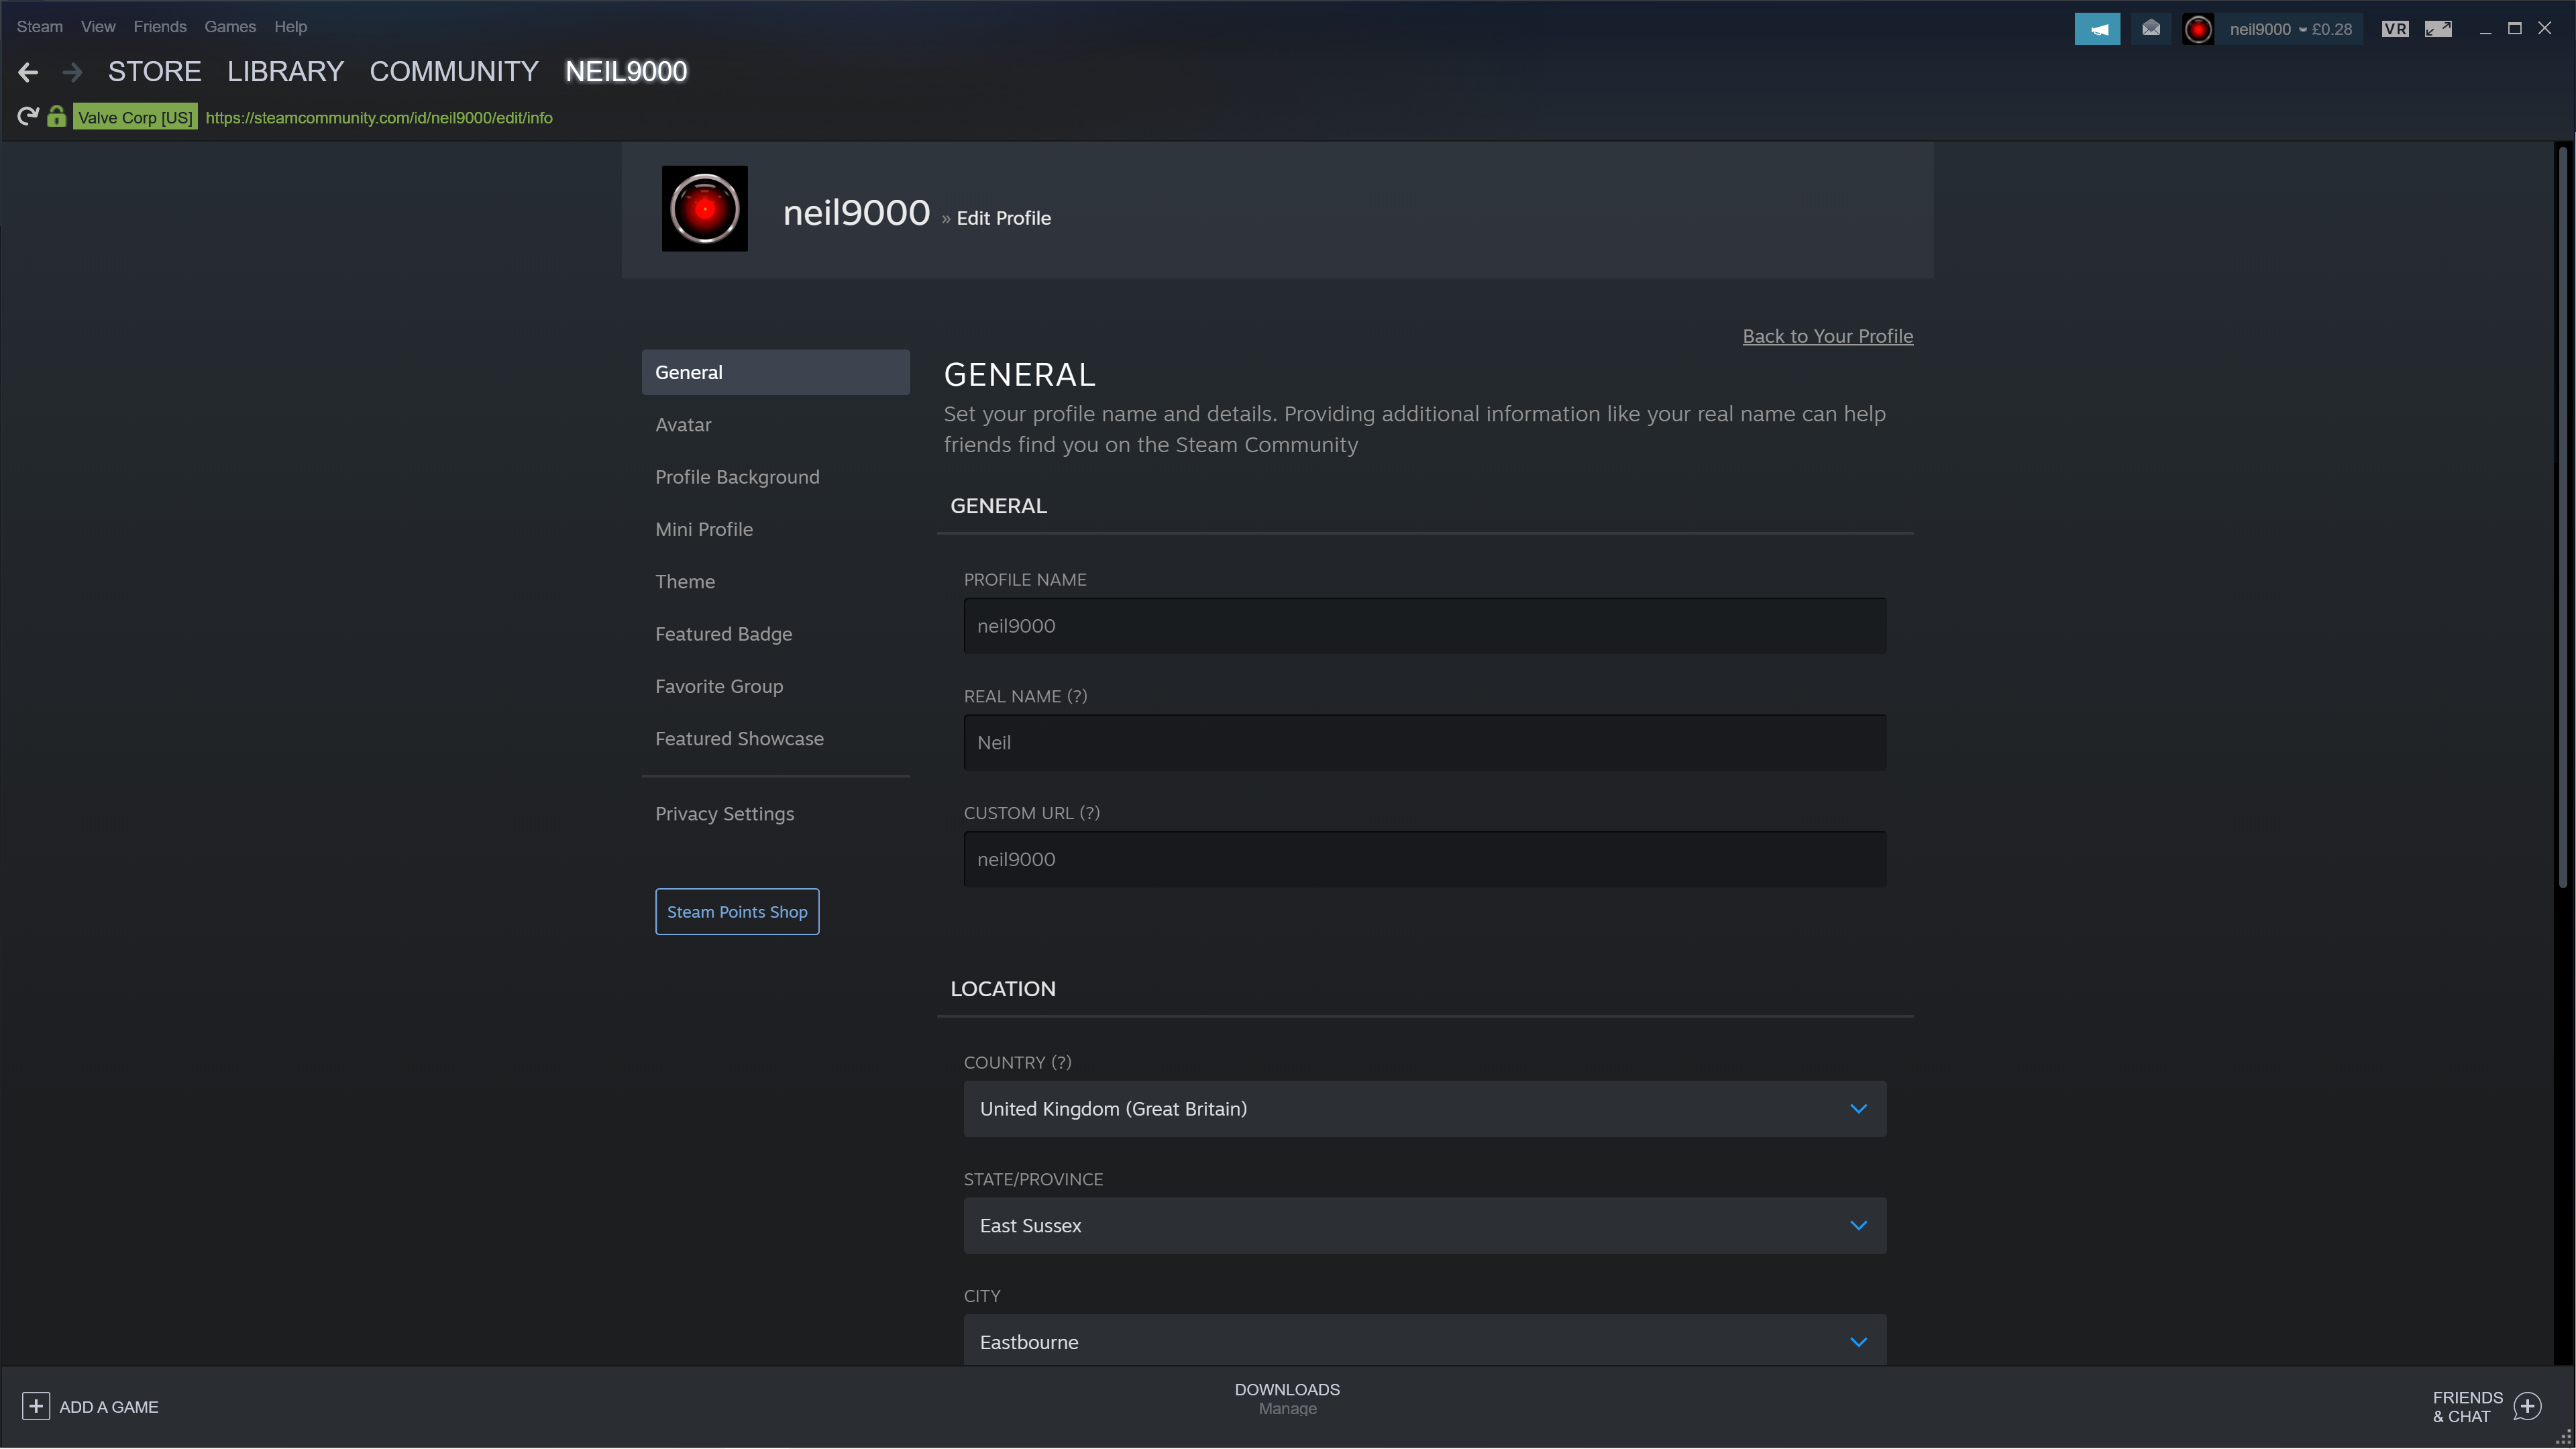The width and height of the screenshot is (2576, 1449).
Task: Go to the COMMUNITY tab
Action: (454, 72)
